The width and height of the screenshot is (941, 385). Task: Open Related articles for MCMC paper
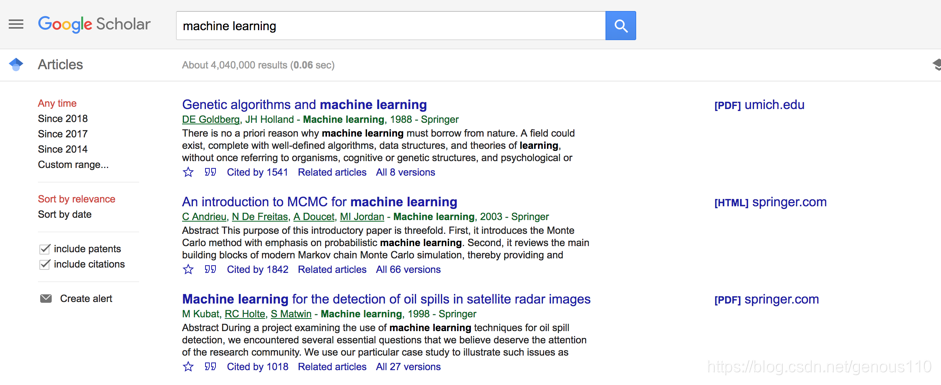tap(332, 269)
